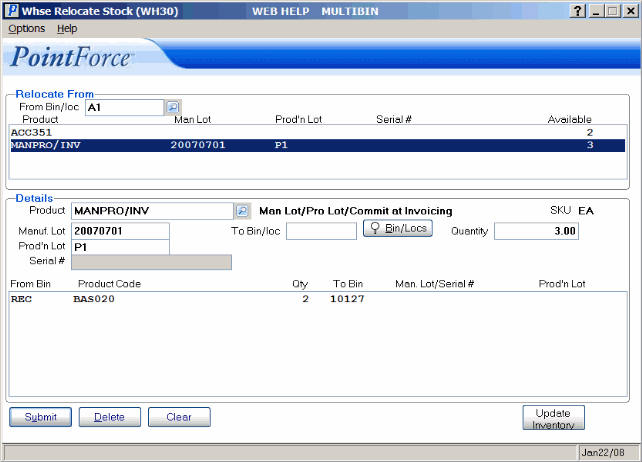Click Man Lot value 20070701 in list

click(198, 145)
